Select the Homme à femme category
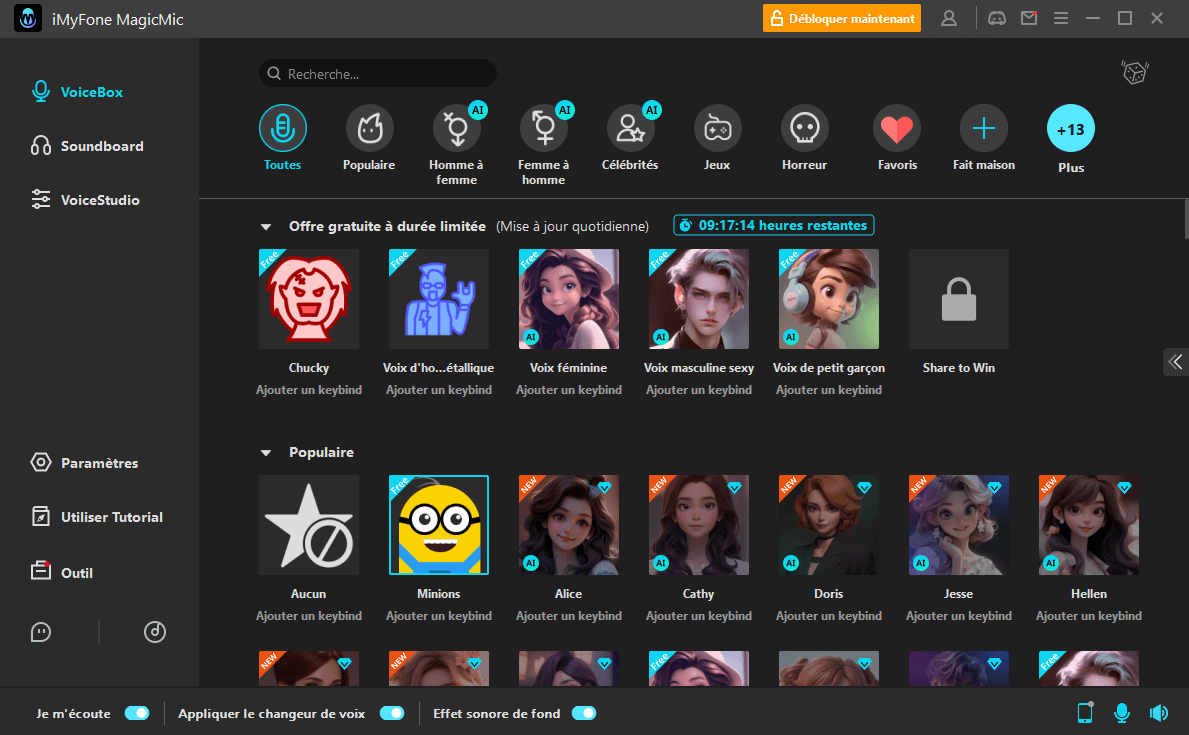The height and width of the screenshot is (735, 1189). [x=456, y=128]
